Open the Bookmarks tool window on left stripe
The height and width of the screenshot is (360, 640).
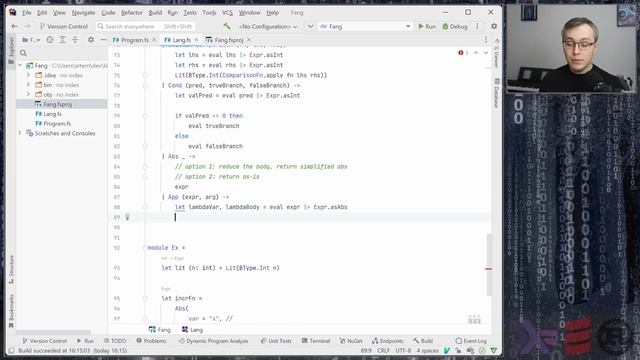pos(11,311)
